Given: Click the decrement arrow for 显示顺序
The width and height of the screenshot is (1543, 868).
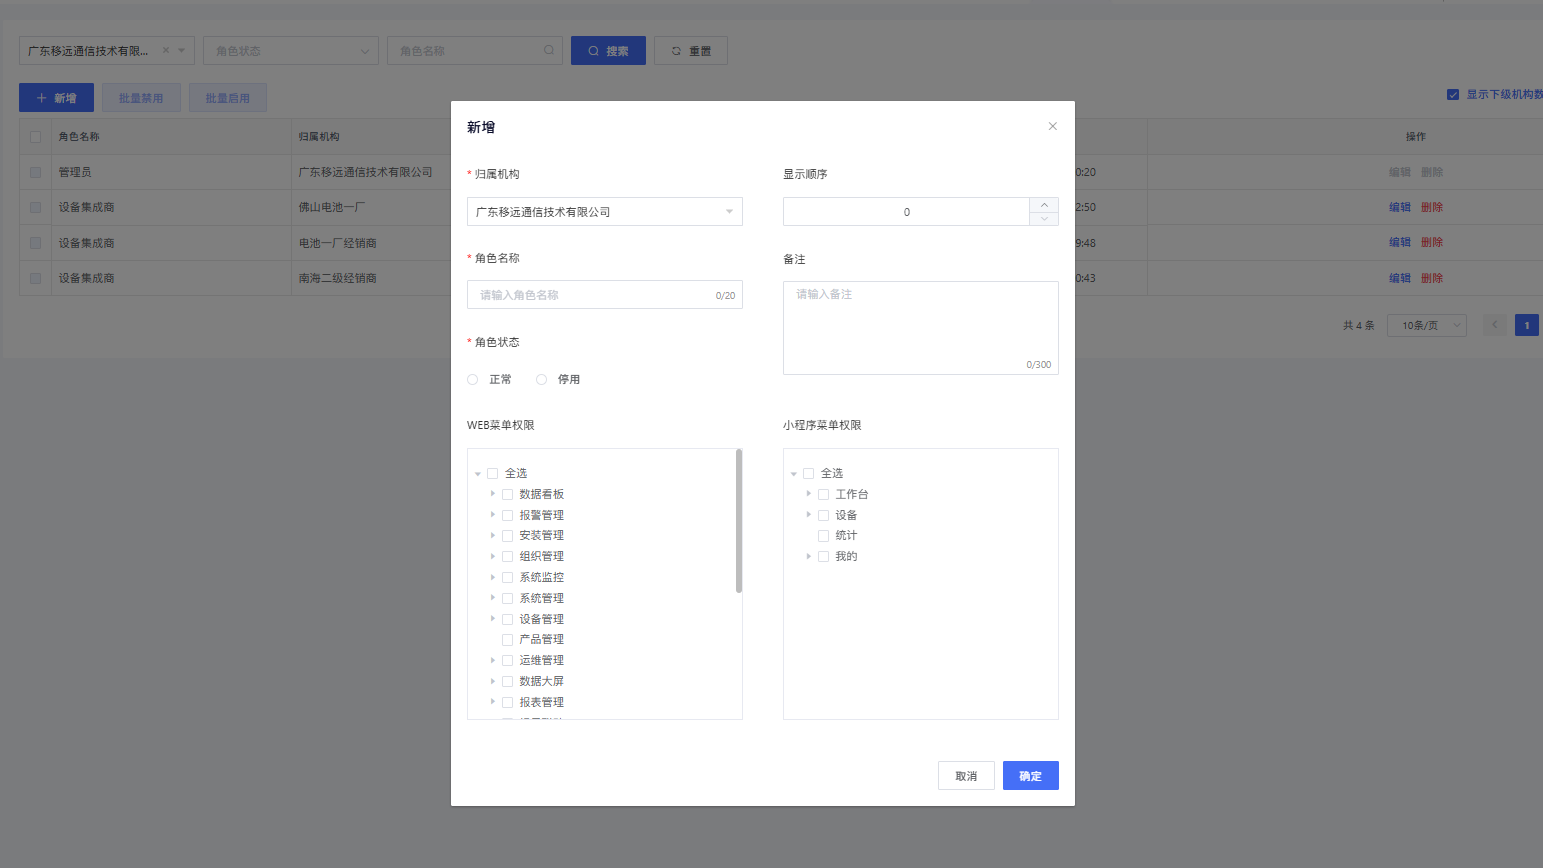Looking at the screenshot, I should (x=1044, y=219).
